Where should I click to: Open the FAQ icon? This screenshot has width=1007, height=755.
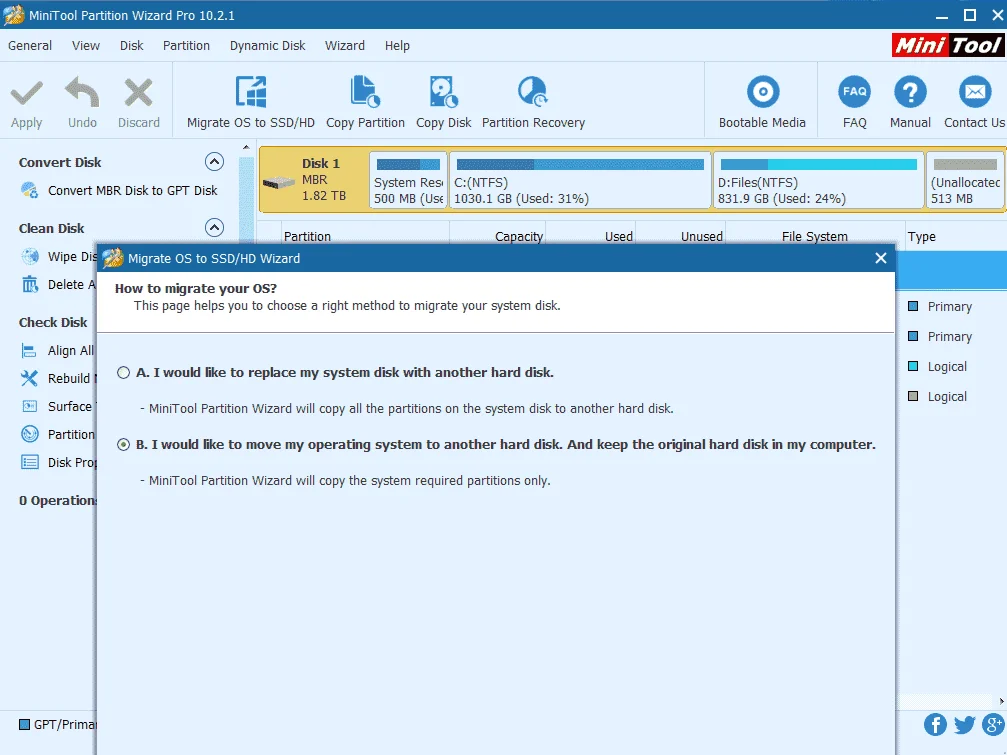coord(854,92)
